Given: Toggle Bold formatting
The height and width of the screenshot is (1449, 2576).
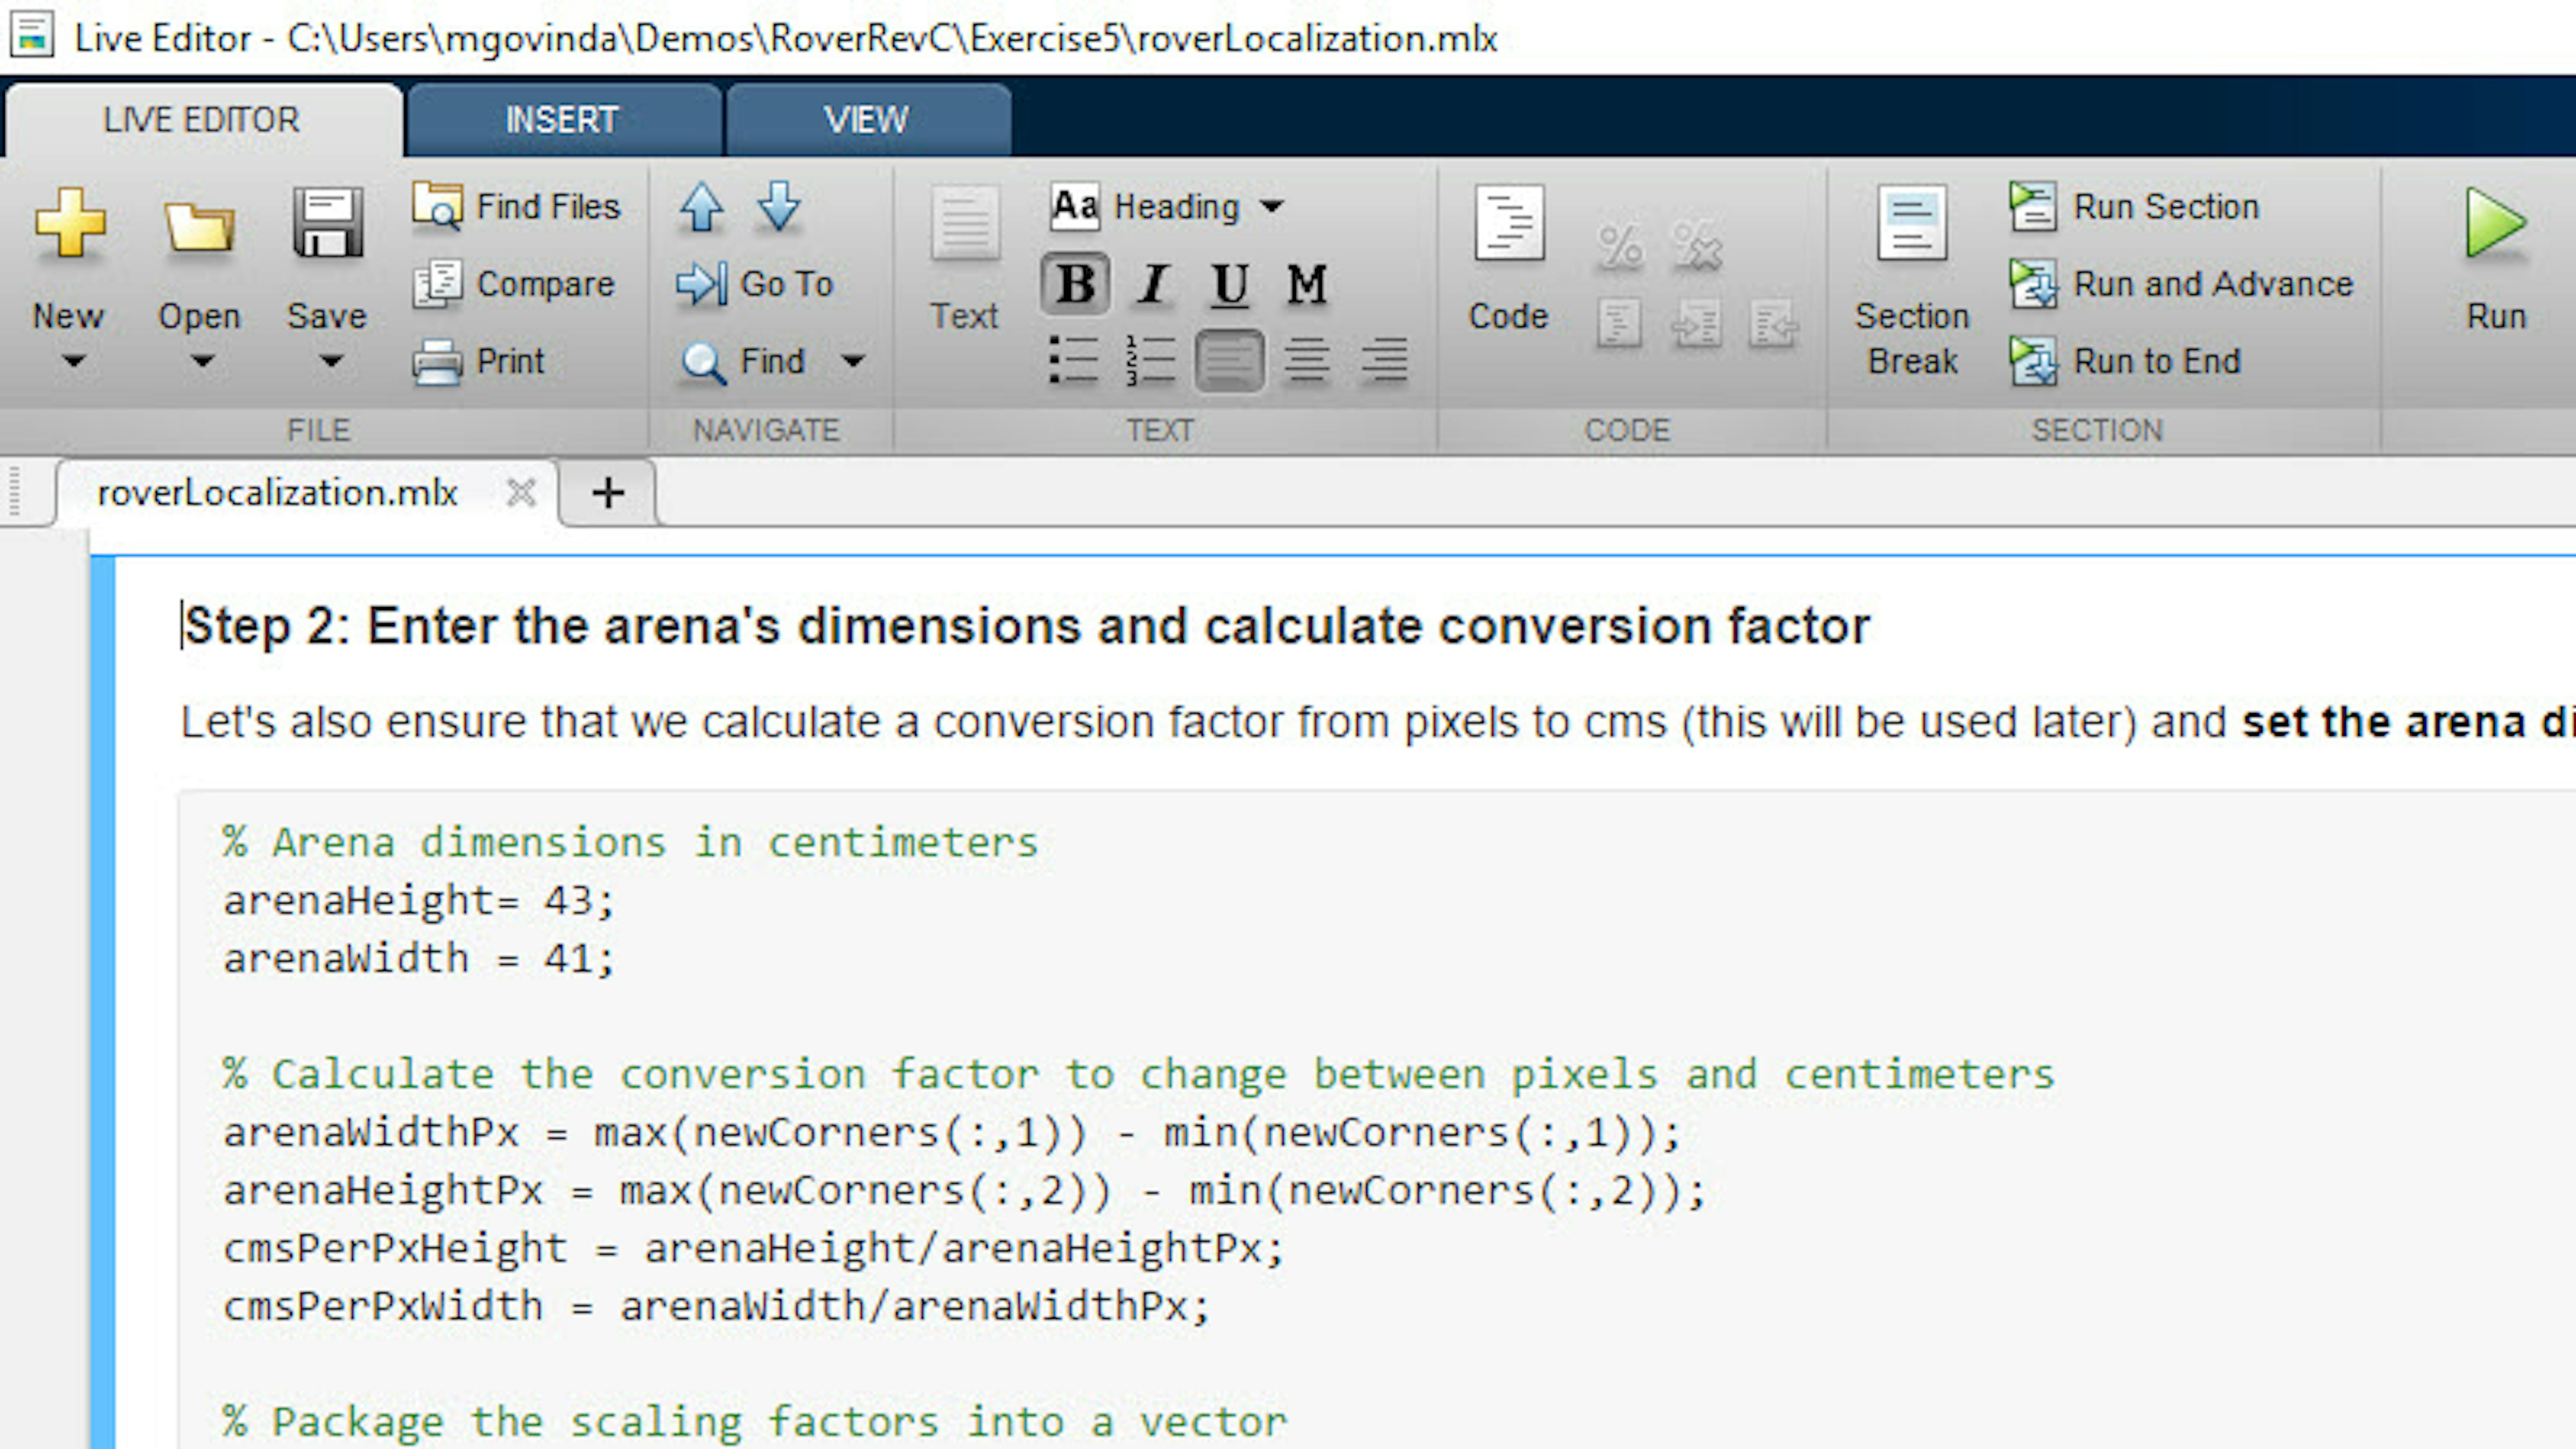Looking at the screenshot, I should [x=1075, y=284].
